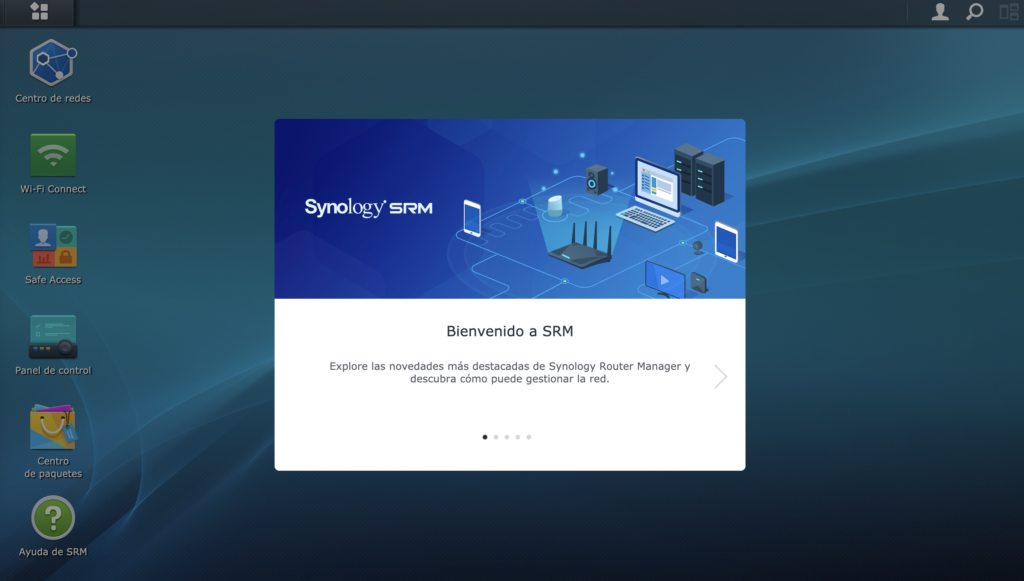Select the fourth carousel dot

click(518, 437)
